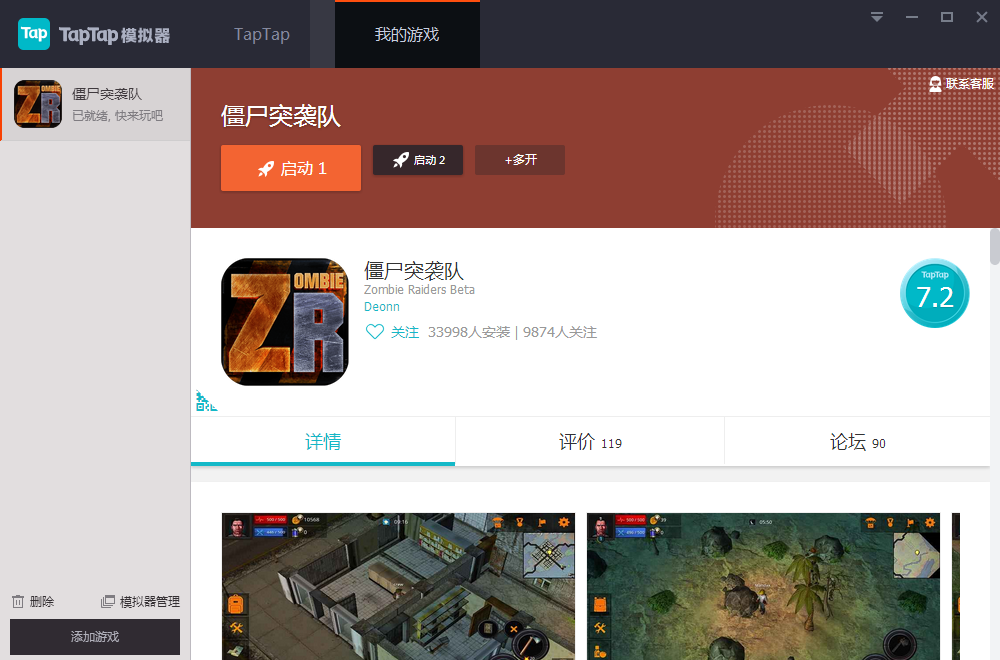Screen dimensions: 1000x660
Task: Click the trash delete icon
Action: 18,601
